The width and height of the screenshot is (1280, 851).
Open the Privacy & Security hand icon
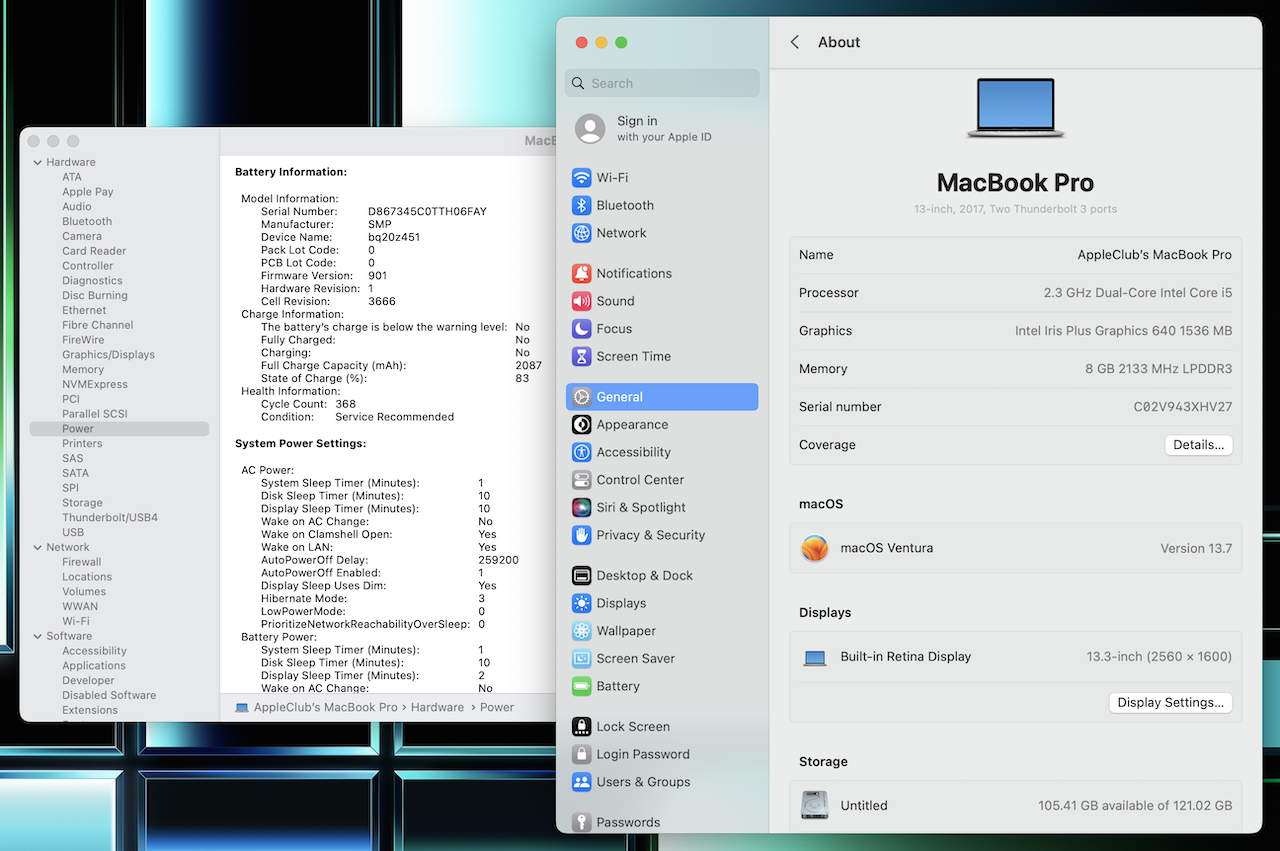coord(581,535)
